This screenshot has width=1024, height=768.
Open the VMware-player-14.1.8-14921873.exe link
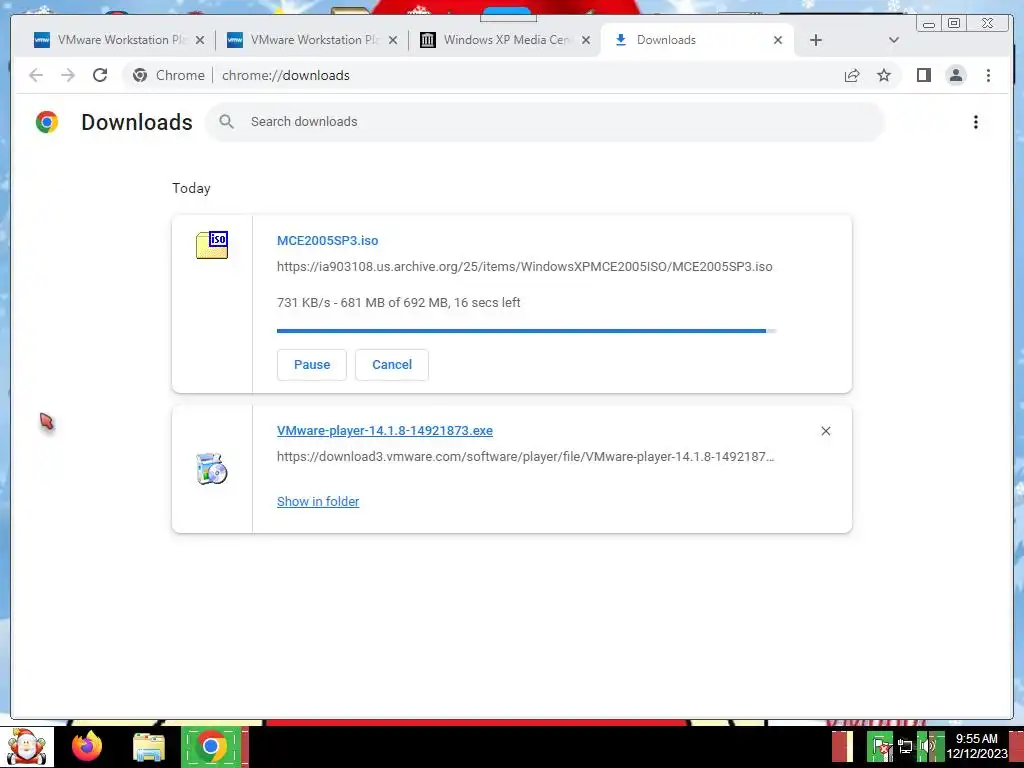click(x=385, y=430)
